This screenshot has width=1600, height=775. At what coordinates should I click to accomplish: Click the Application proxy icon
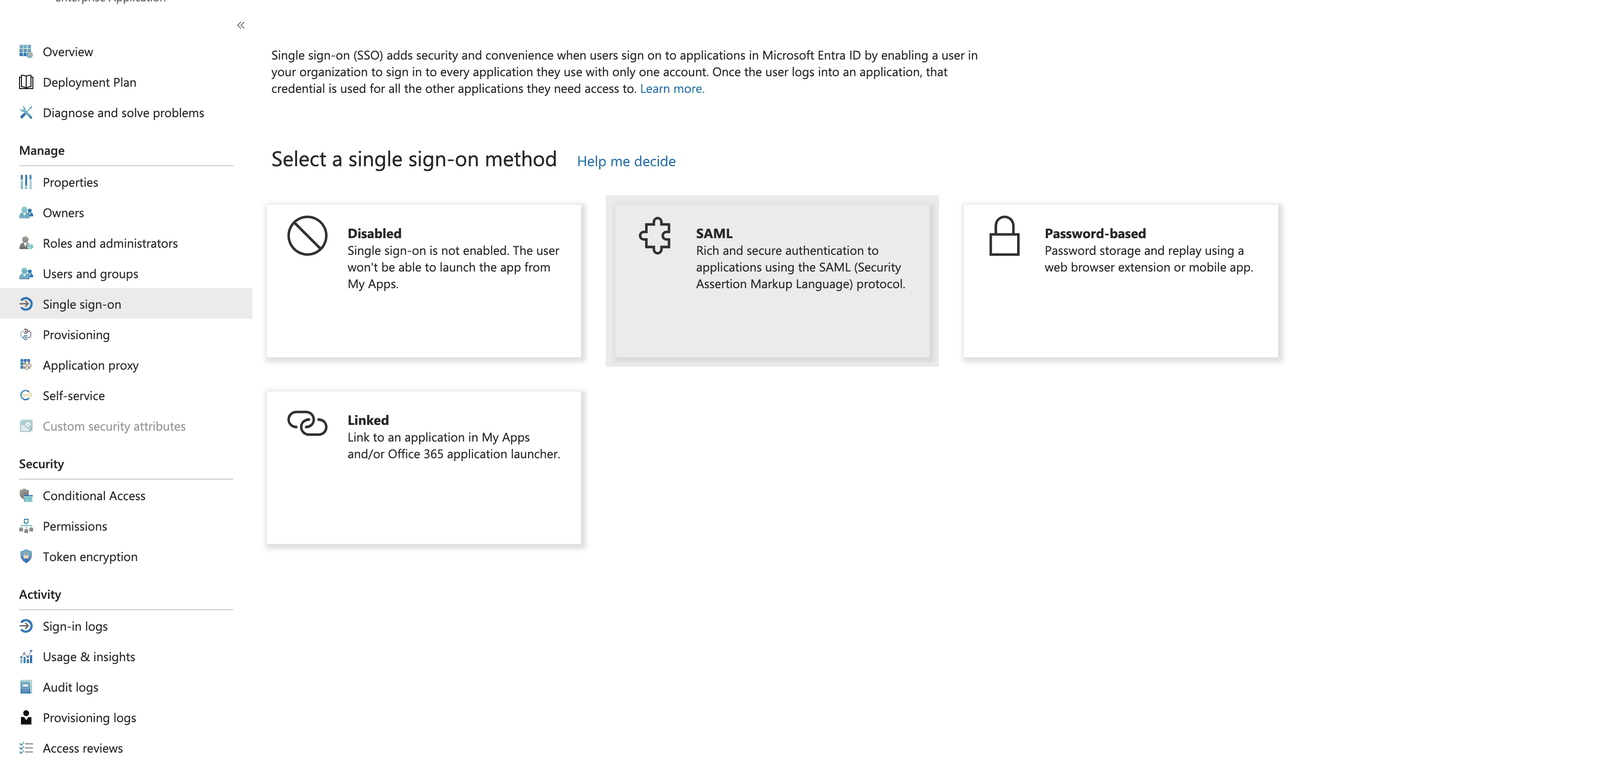click(x=26, y=365)
